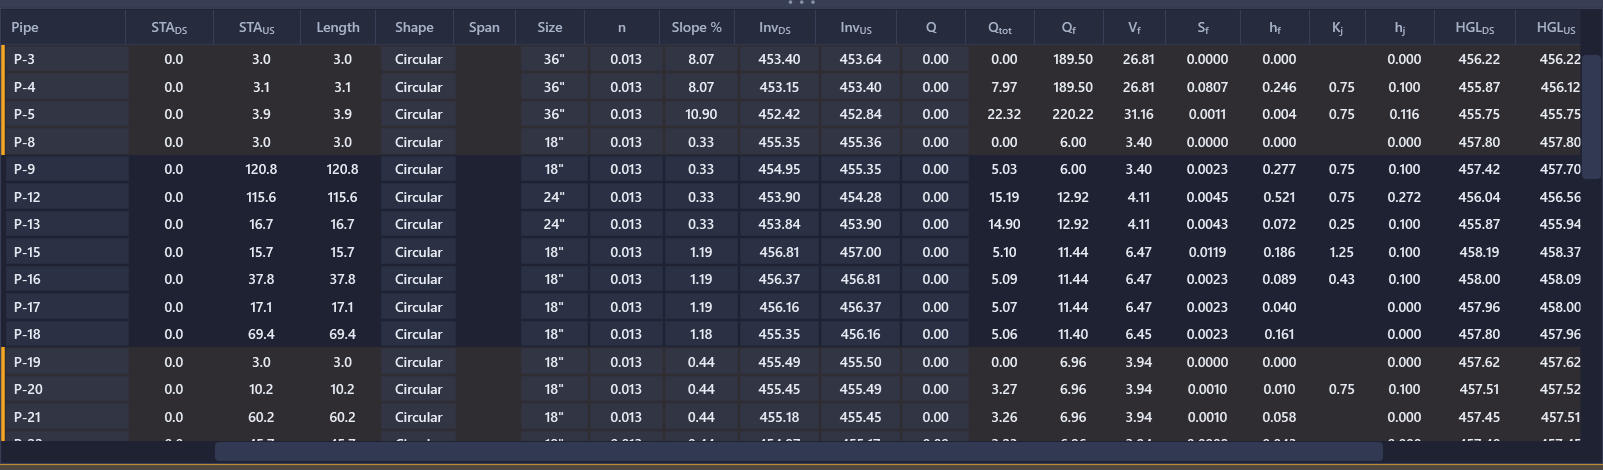Click hj value 0.272 for P-12
Image resolution: width=1603 pixels, height=470 pixels.
1404,197
